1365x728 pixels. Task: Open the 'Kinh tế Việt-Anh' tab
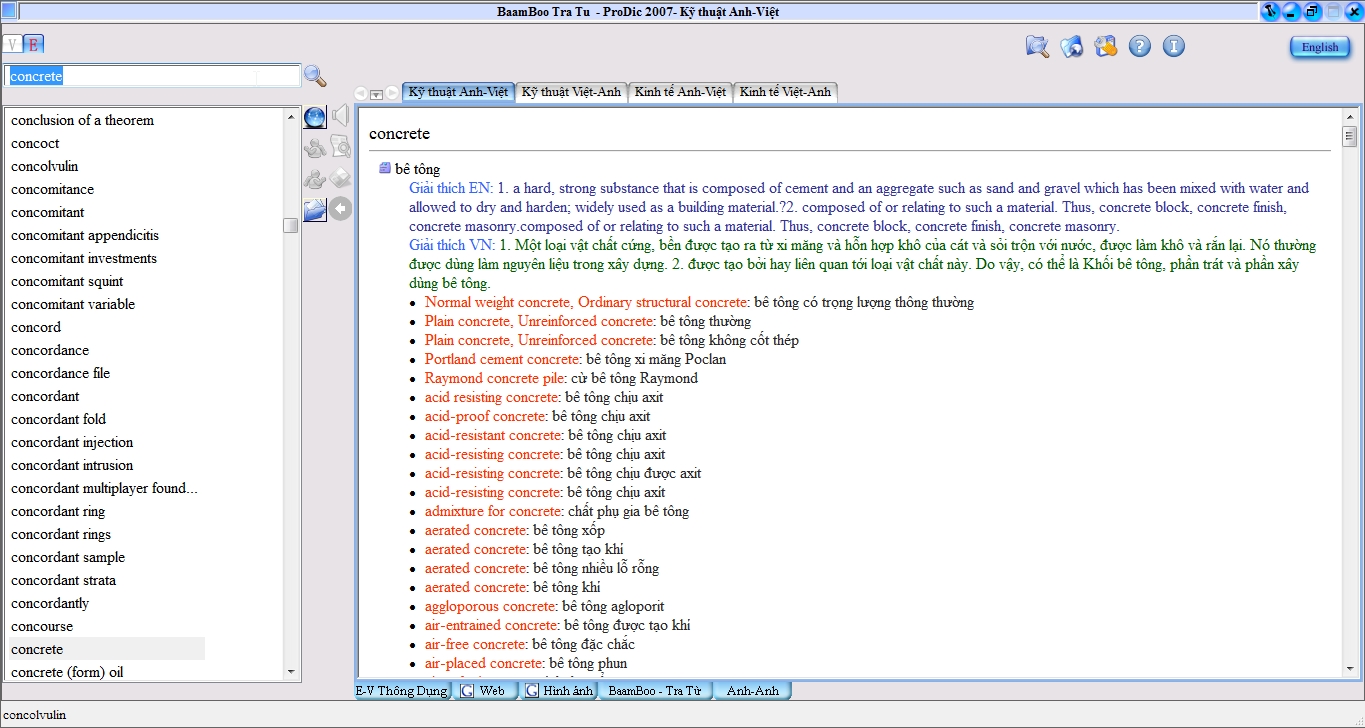tap(785, 92)
